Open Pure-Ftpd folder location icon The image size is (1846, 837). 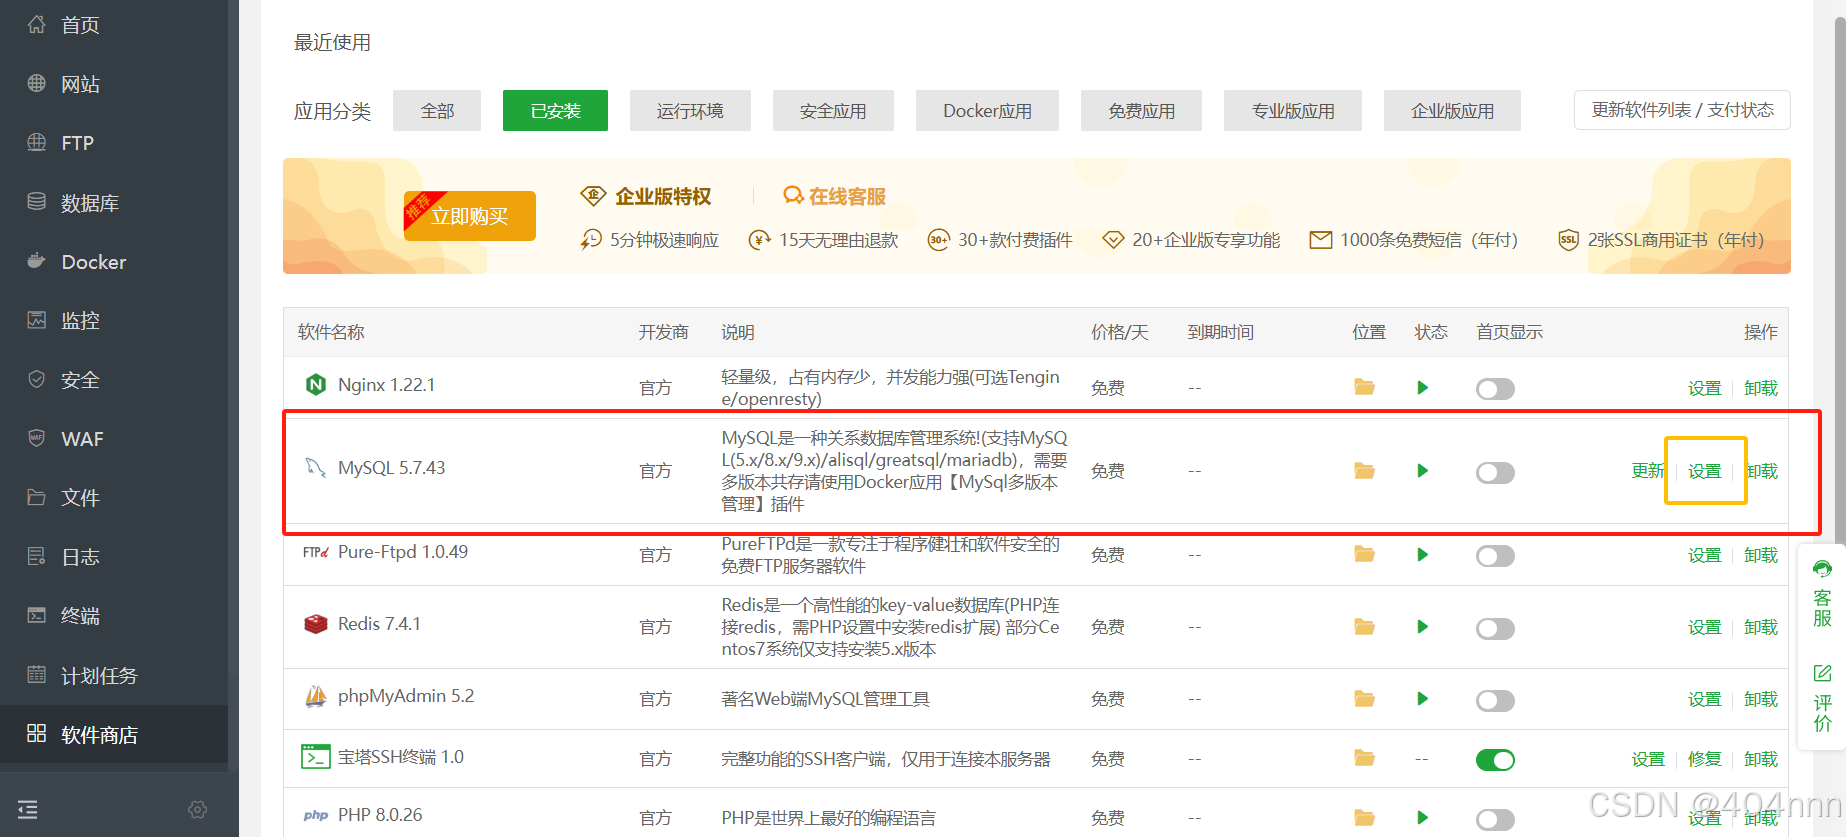(1364, 554)
